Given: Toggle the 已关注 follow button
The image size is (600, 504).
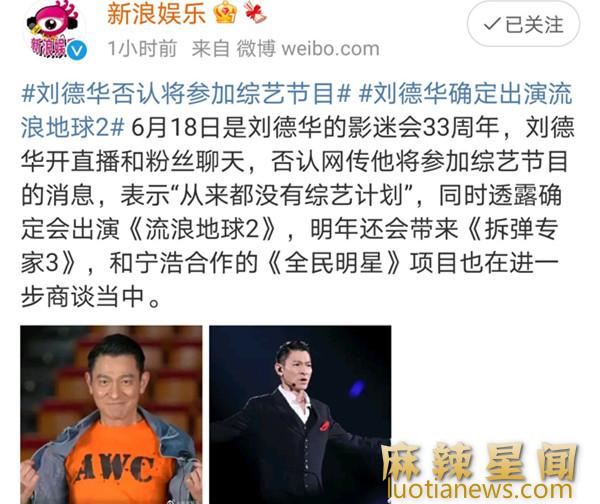Looking at the screenshot, I should (x=523, y=24).
